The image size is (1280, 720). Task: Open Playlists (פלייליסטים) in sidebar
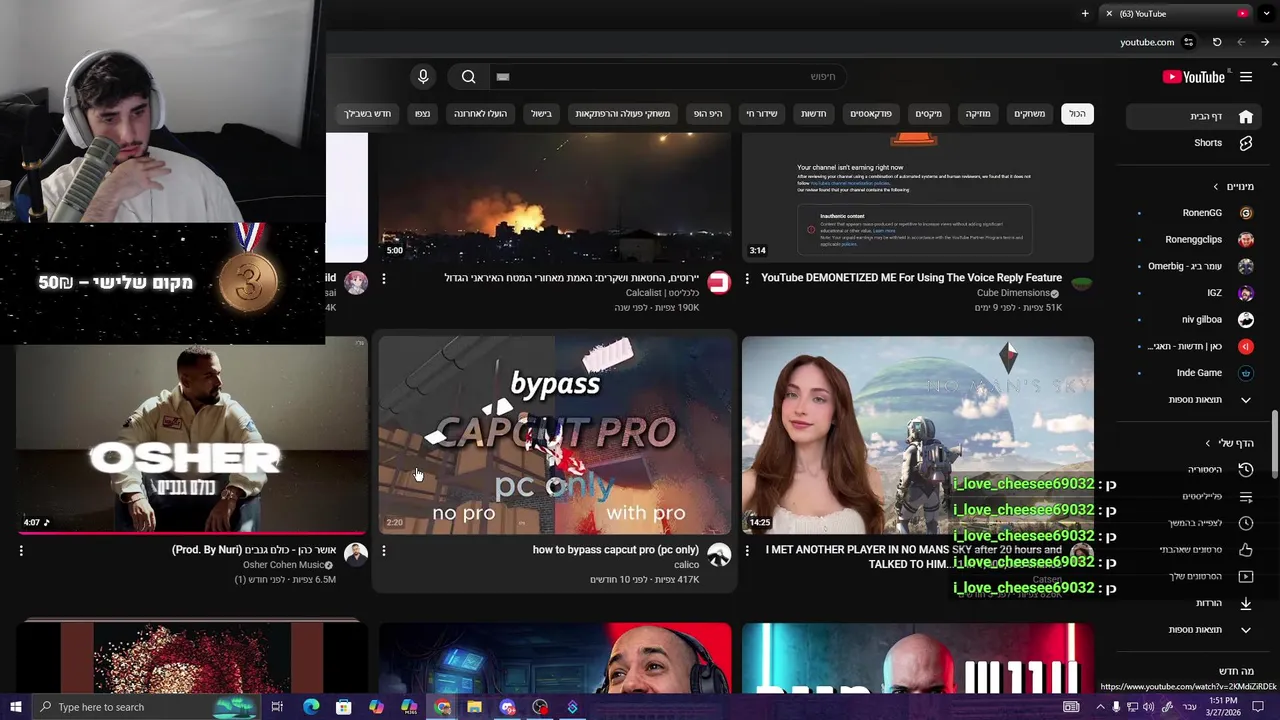pos(1195,497)
